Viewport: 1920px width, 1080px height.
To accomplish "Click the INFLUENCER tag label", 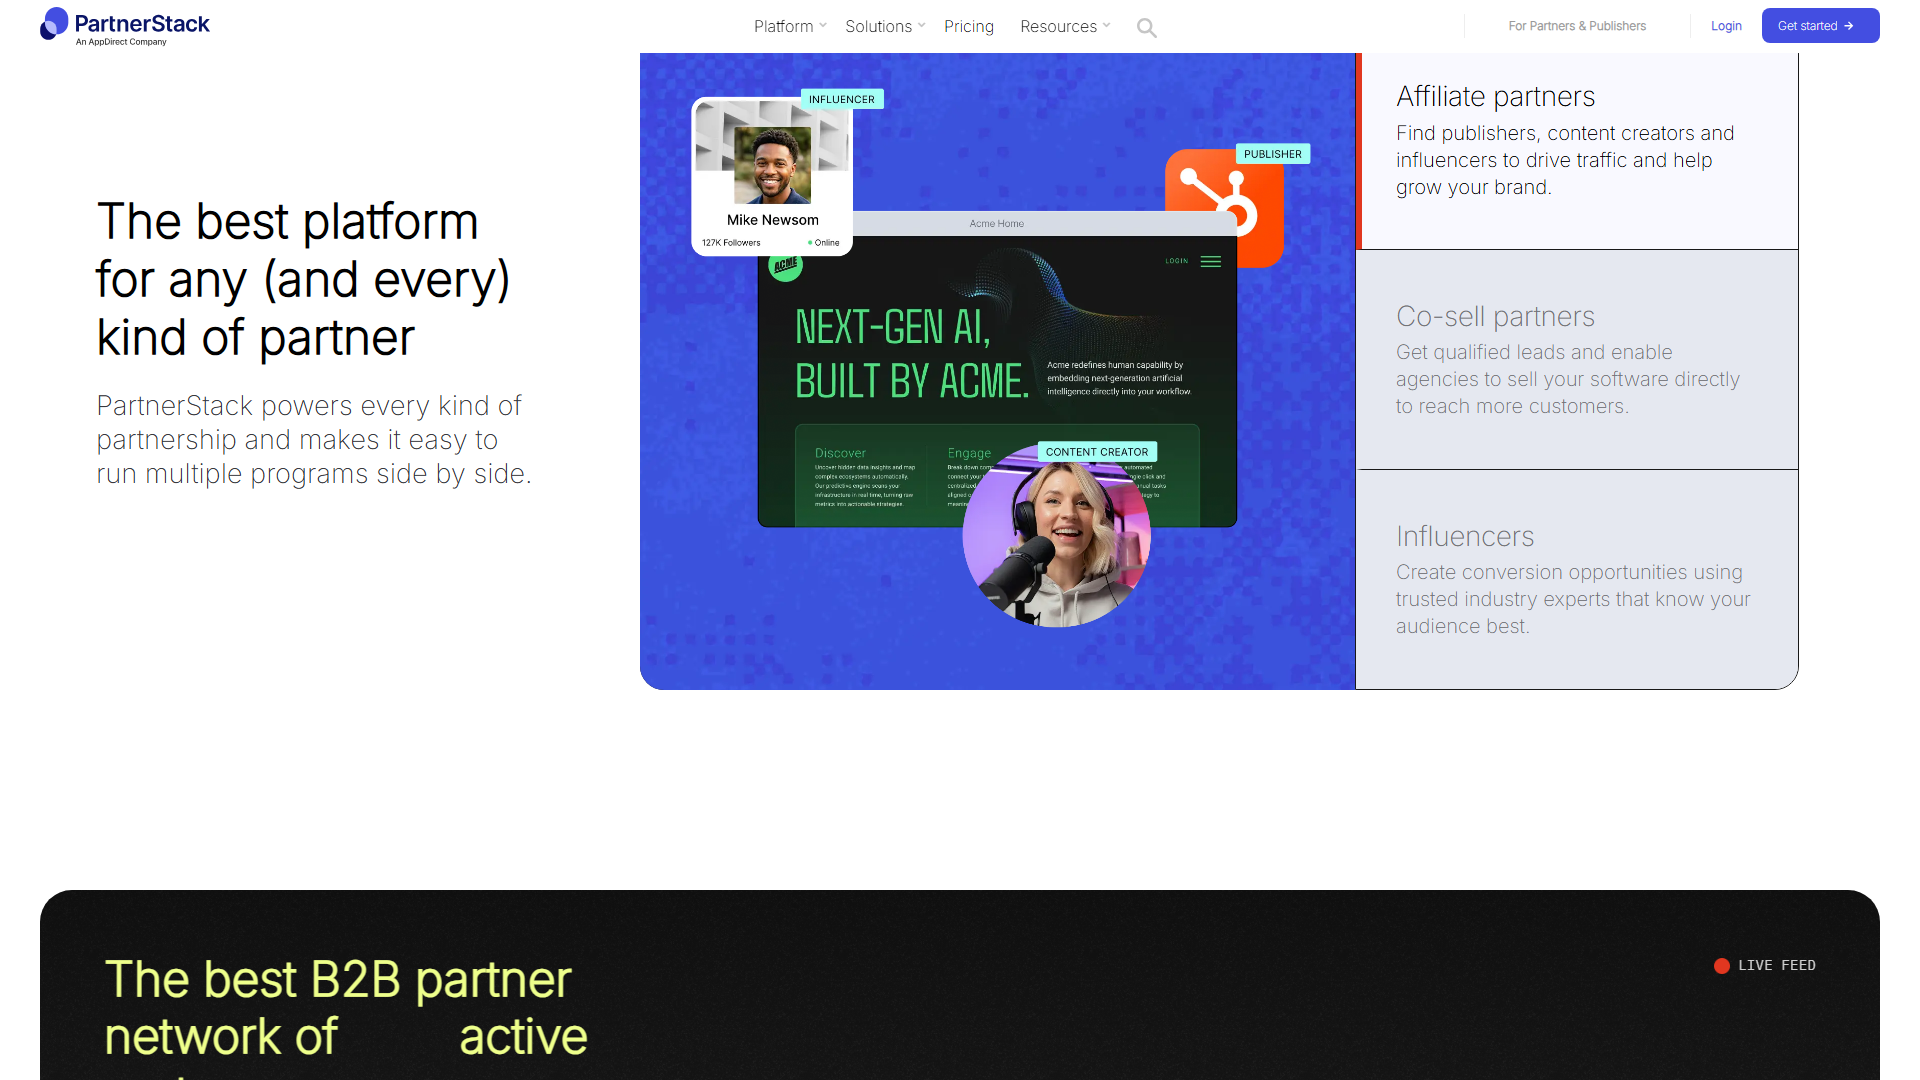I will click(842, 99).
